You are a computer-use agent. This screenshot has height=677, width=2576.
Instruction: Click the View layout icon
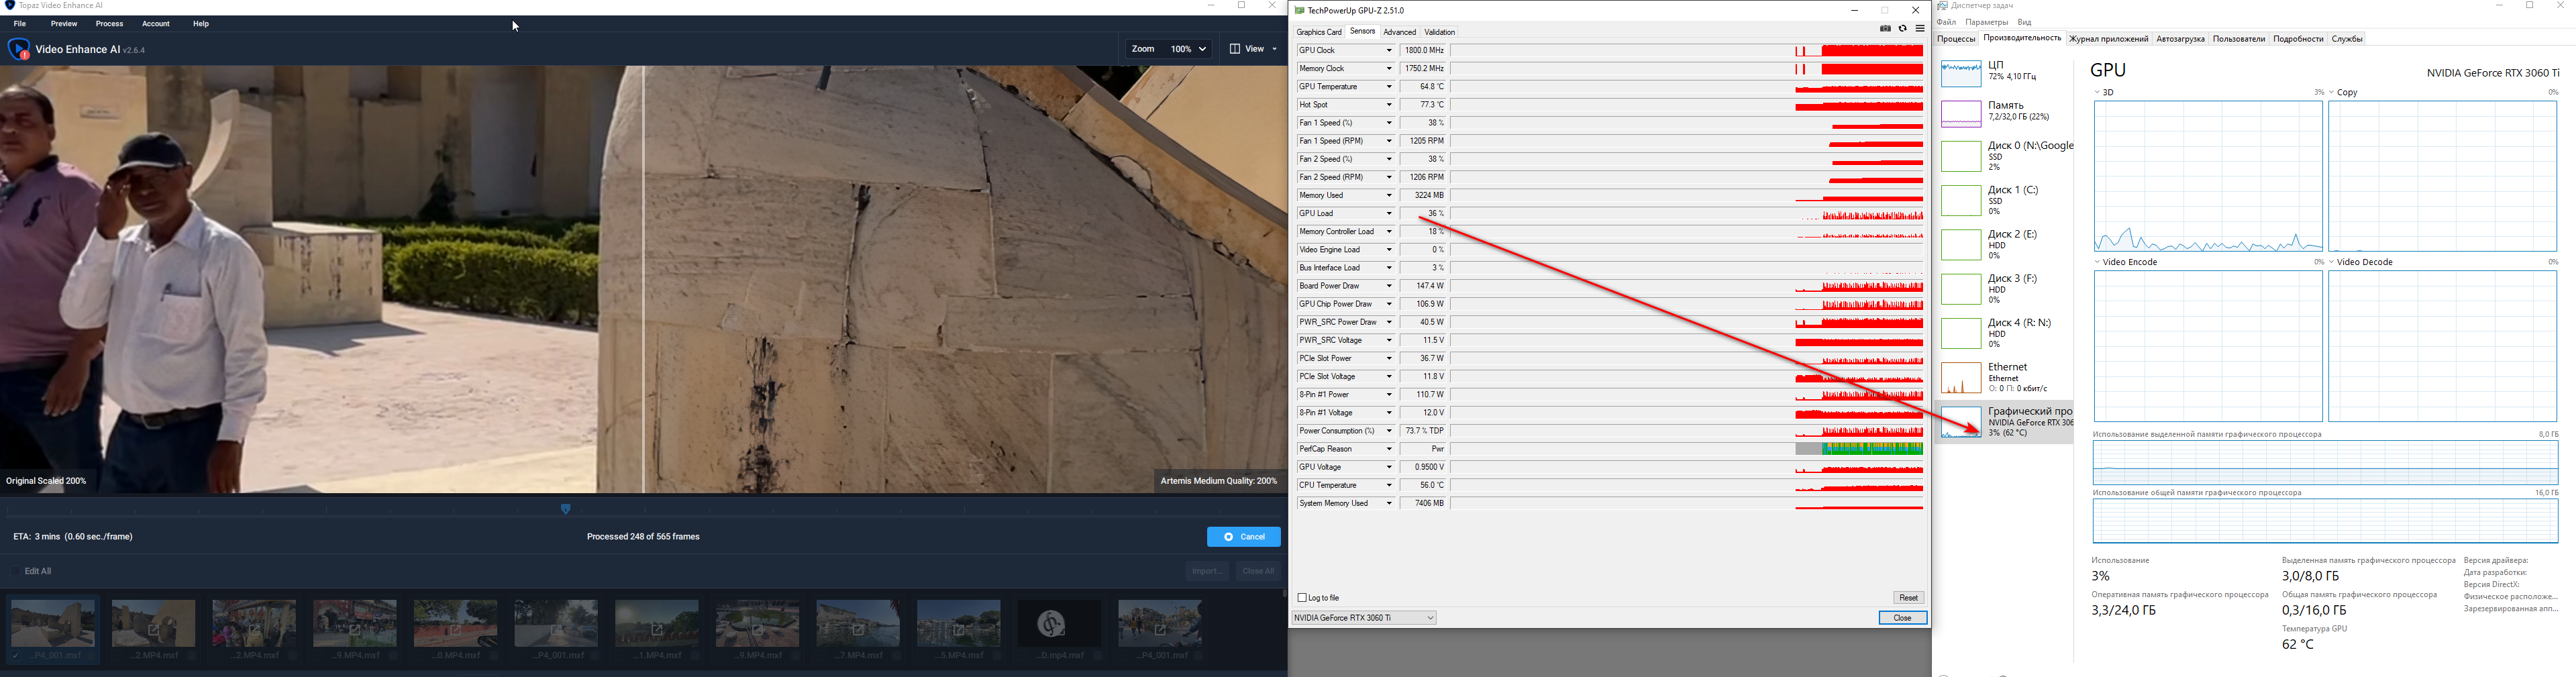(x=1235, y=49)
